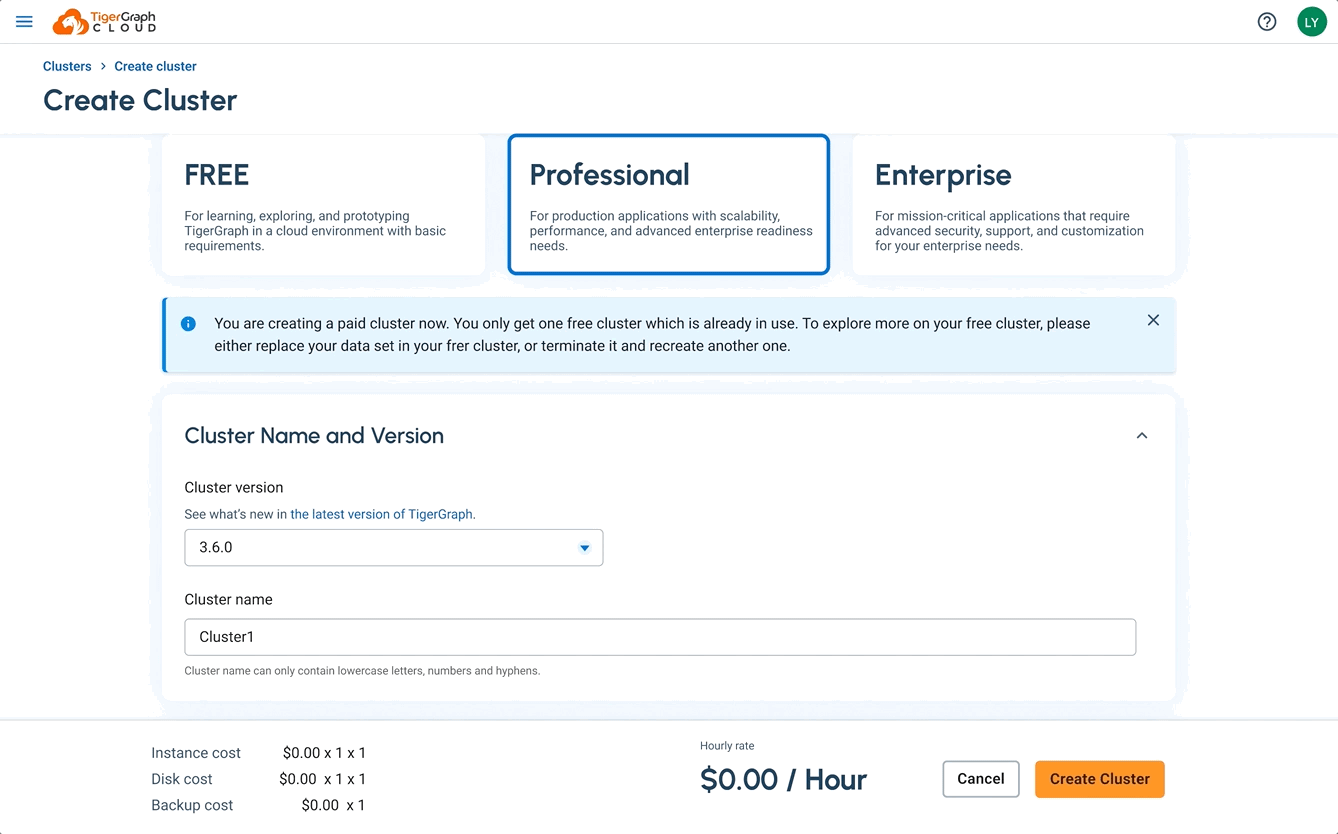Click the Instance cost label
1338x834 pixels.
[x=196, y=753]
